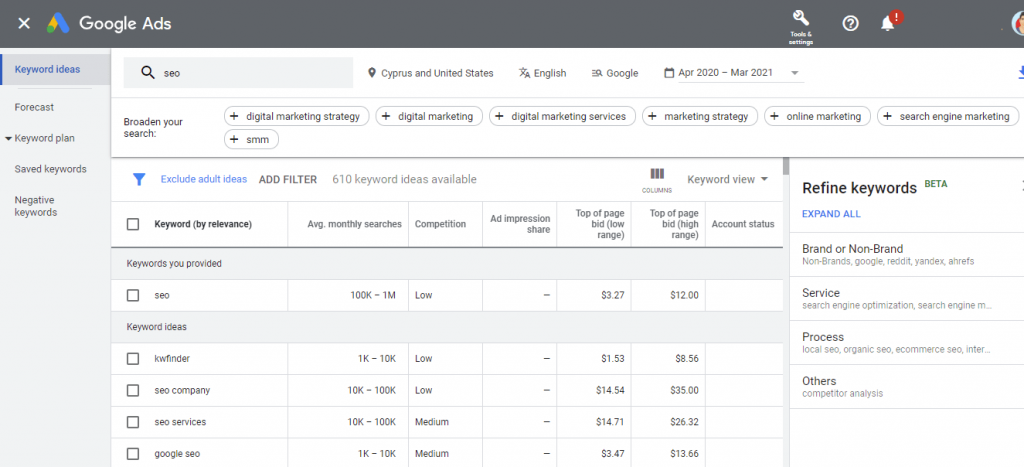Click the download keyword ideas icon
This screenshot has height=467, width=1024.
coord(1021,72)
